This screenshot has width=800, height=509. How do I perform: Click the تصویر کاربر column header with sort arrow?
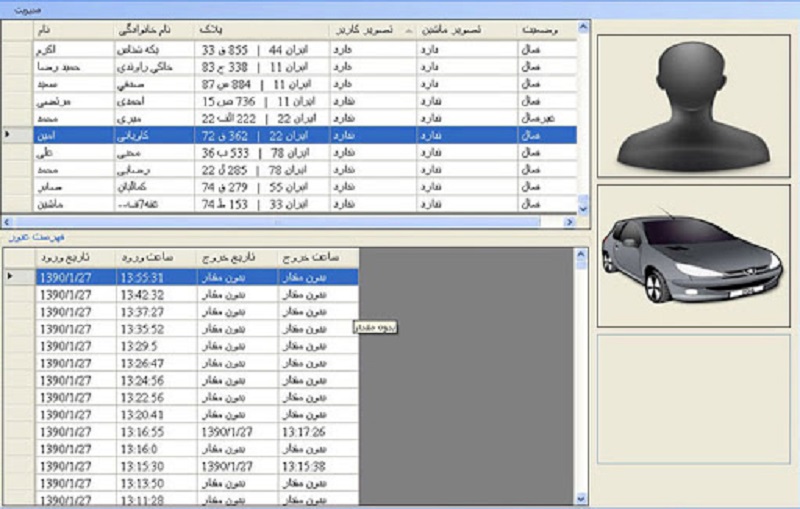(372, 29)
